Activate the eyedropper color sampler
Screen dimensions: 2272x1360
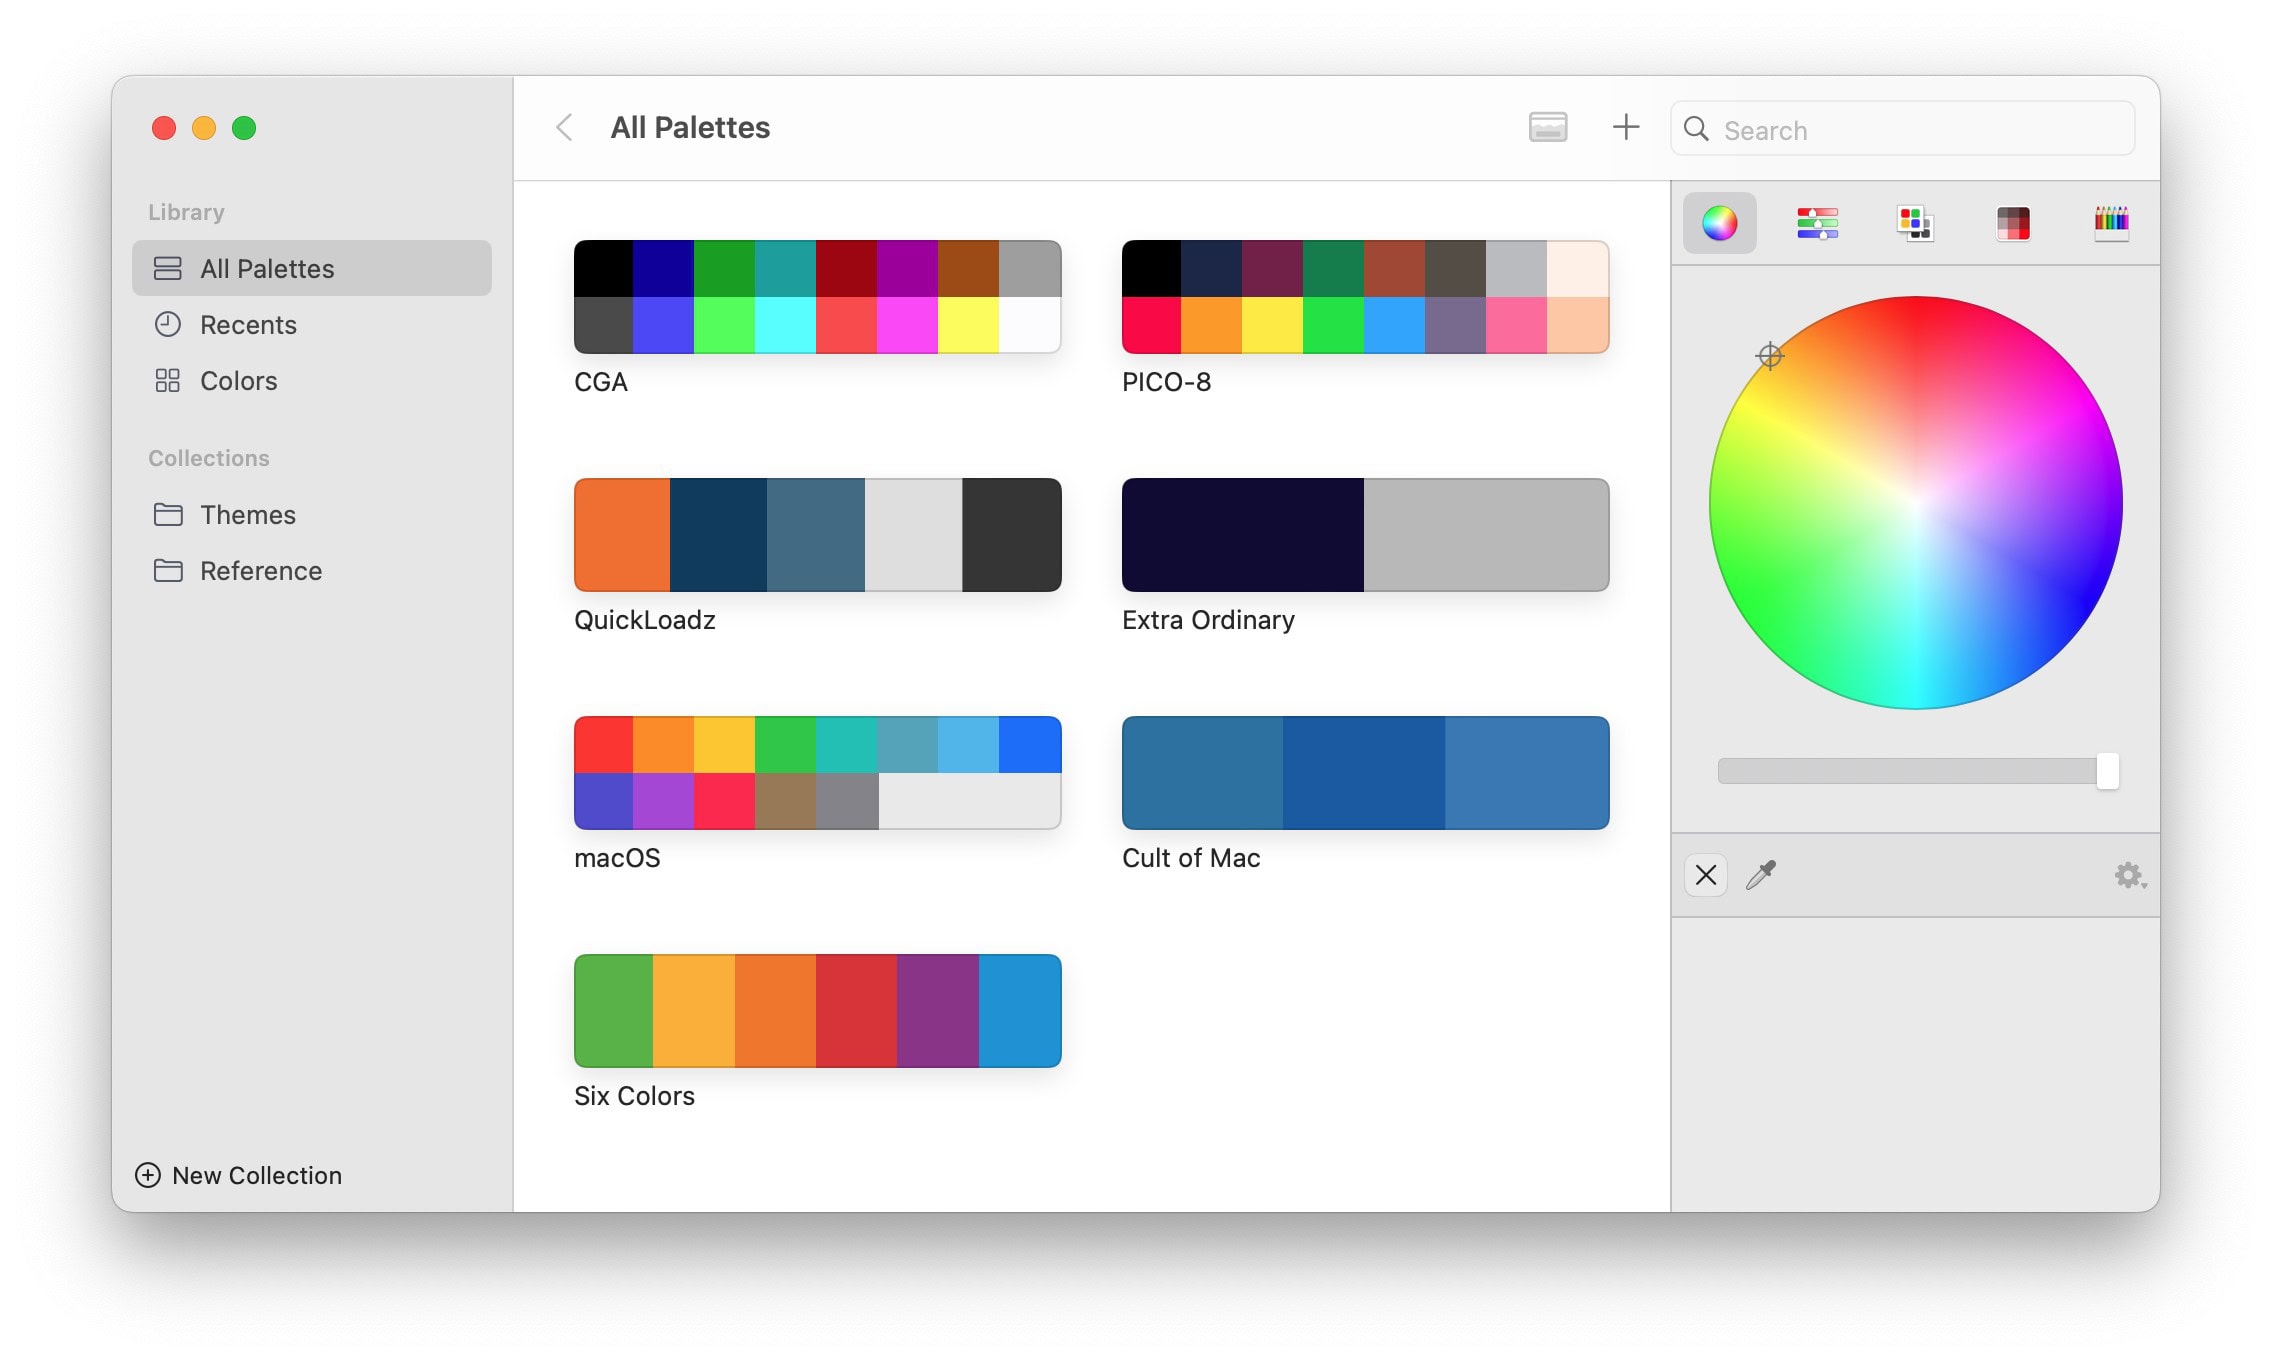[x=1760, y=875]
